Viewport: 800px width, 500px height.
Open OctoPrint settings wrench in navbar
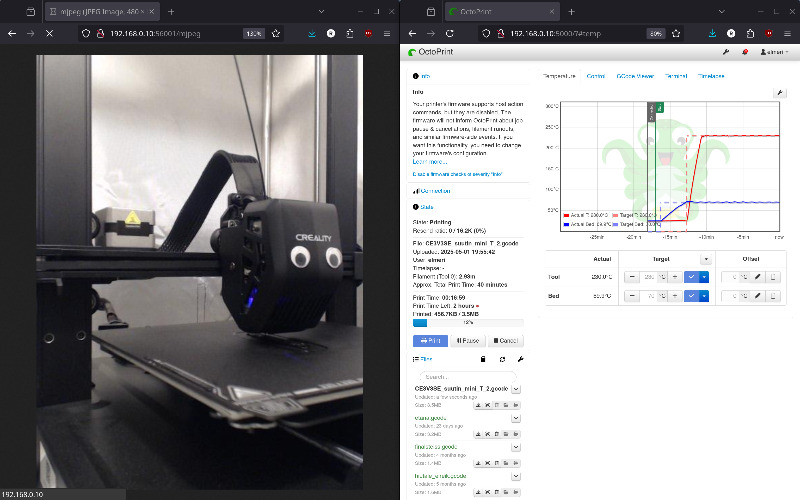[x=725, y=52]
